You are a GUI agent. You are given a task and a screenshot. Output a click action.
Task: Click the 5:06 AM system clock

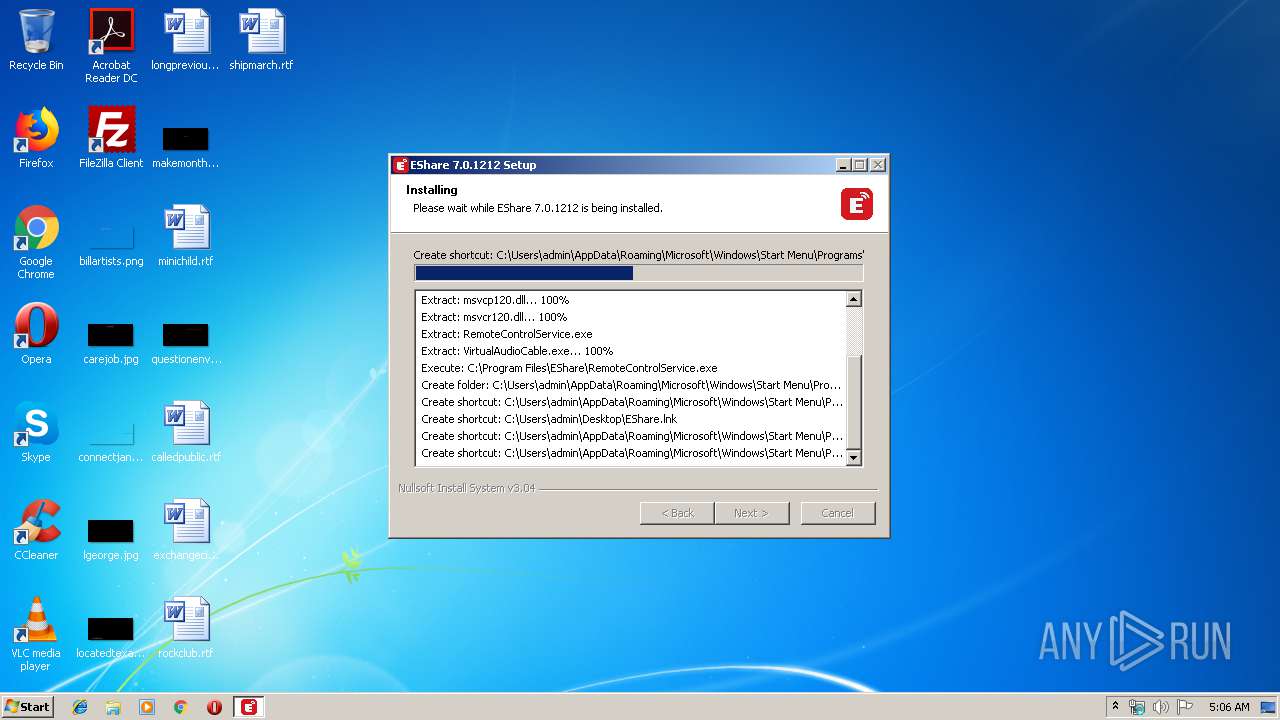pos(1229,707)
